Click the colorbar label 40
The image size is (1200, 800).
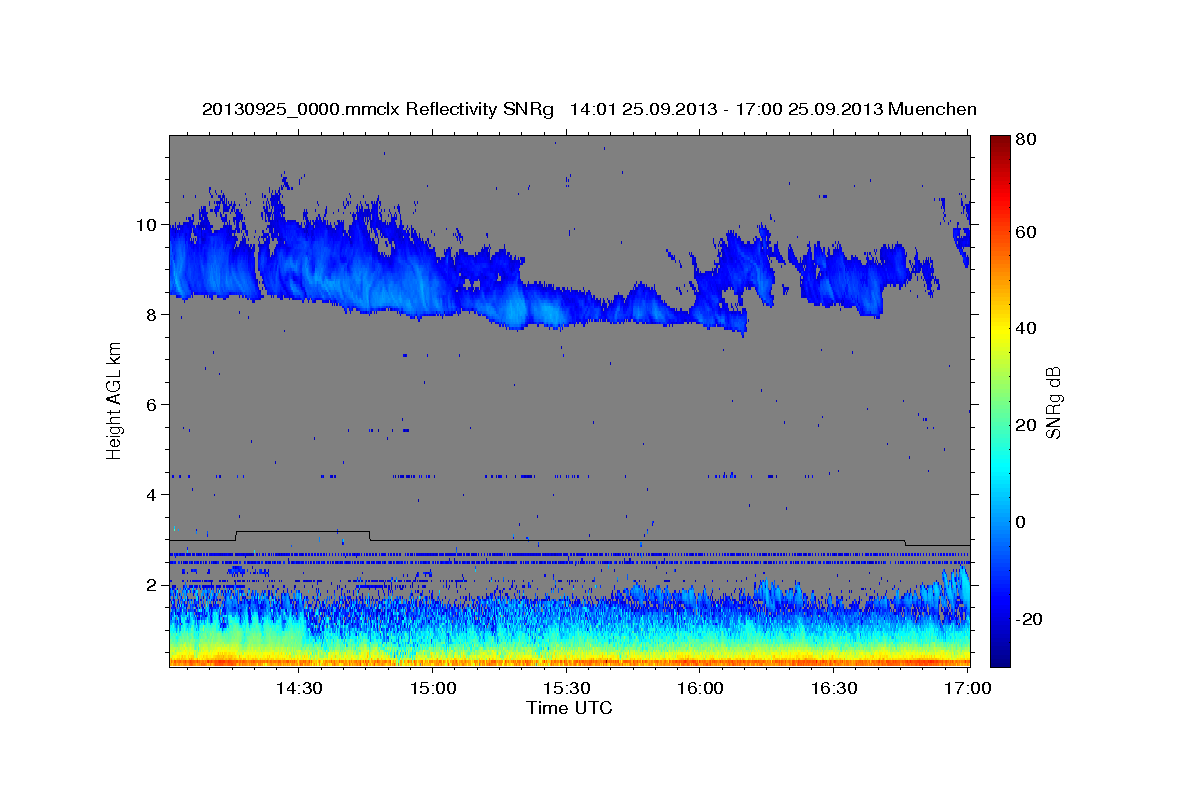click(1028, 328)
